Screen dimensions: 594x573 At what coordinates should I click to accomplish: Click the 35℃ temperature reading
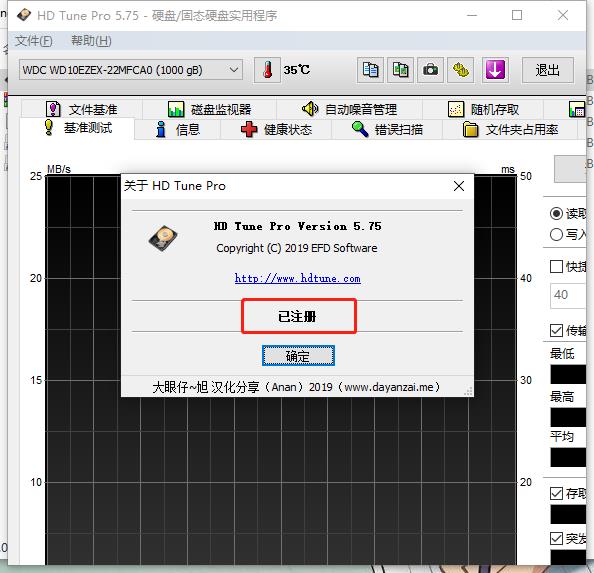[x=297, y=70]
